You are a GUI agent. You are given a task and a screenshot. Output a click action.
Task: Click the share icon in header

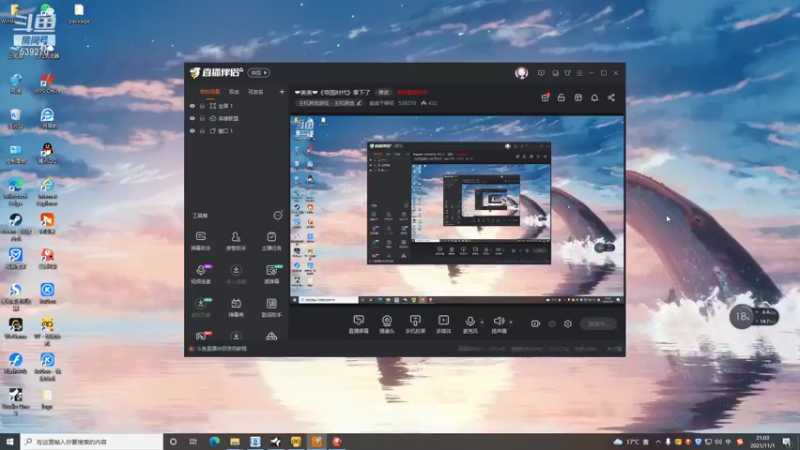click(x=611, y=97)
